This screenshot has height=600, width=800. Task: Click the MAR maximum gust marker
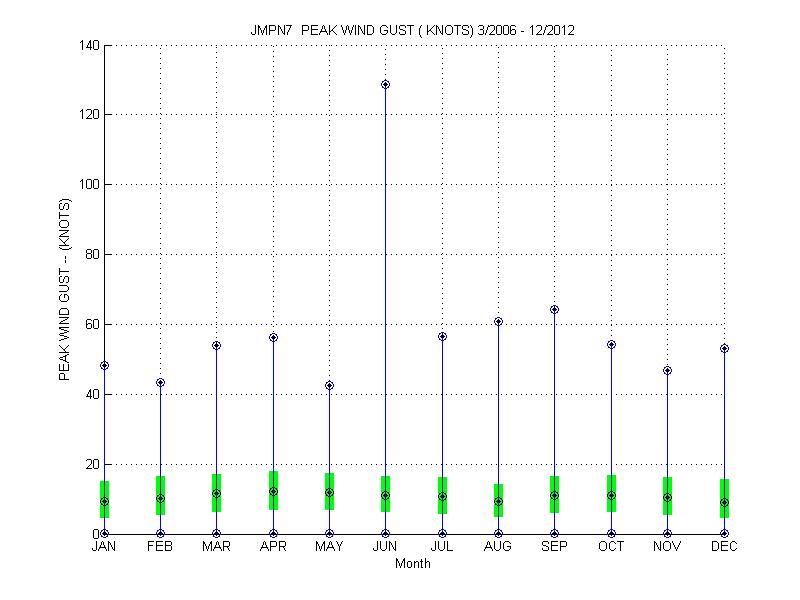click(216, 346)
